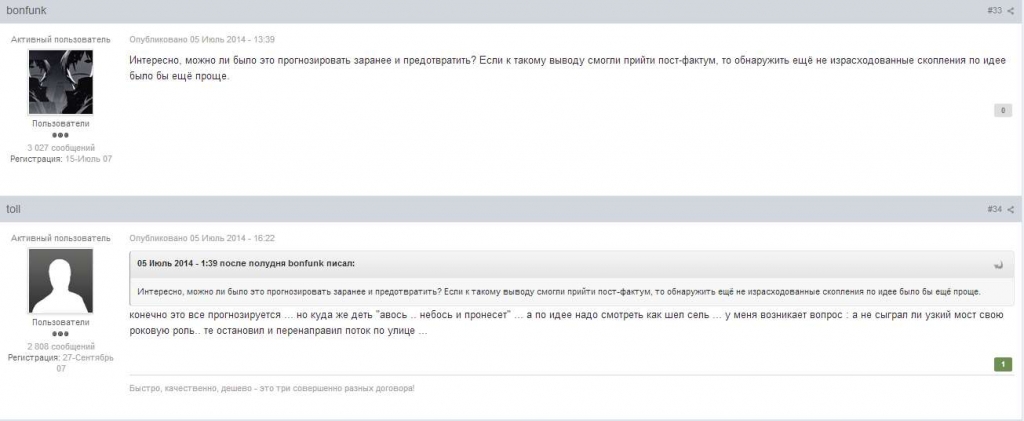
Task: Click bonfunk's anime avatar image
Action: click(x=61, y=82)
